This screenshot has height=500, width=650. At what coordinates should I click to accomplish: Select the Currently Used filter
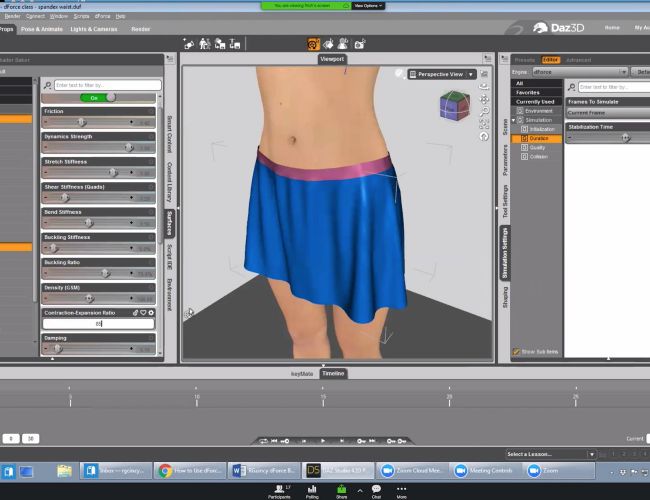point(535,101)
